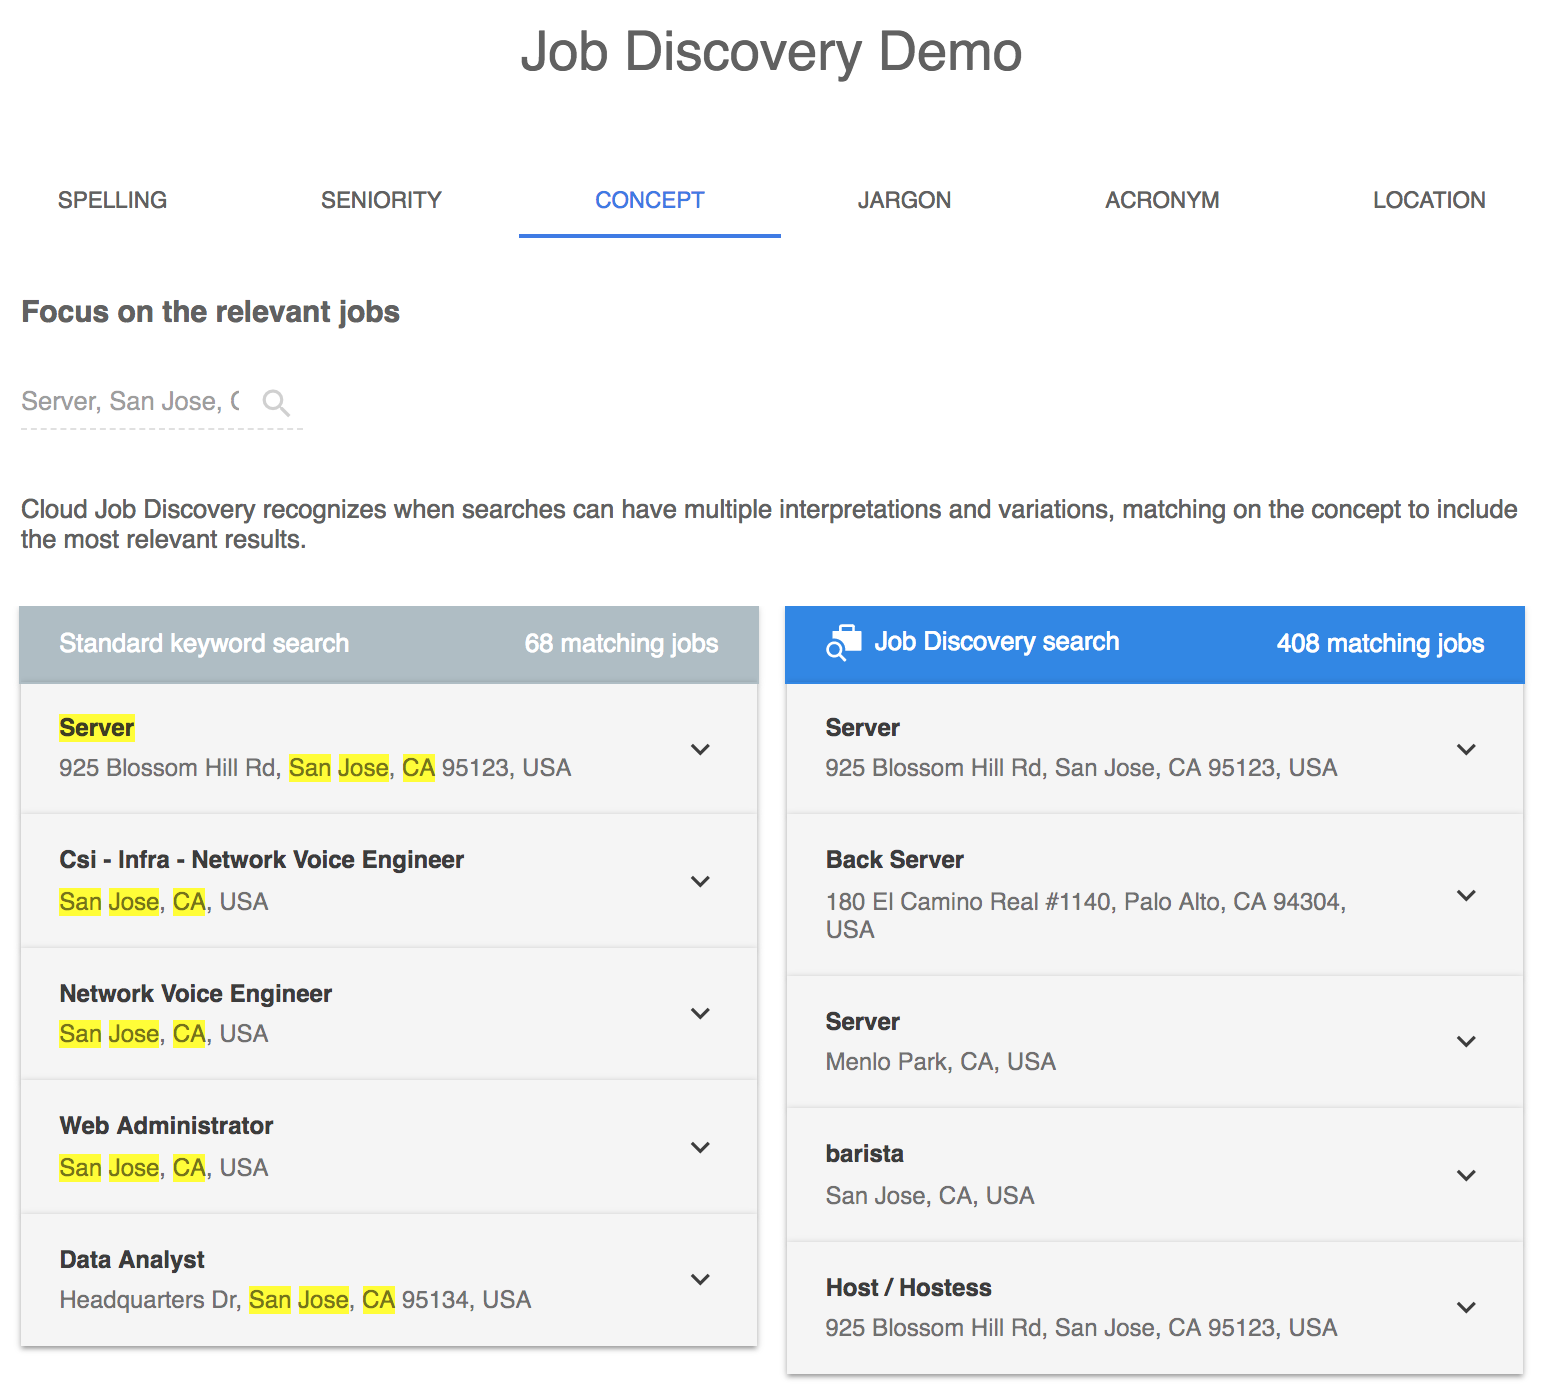The height and width of the screenshot is (1400, 1545).
Task: Expand Server at Blossom Hill in Job Discovery
Action: [x=1466, y=749]
